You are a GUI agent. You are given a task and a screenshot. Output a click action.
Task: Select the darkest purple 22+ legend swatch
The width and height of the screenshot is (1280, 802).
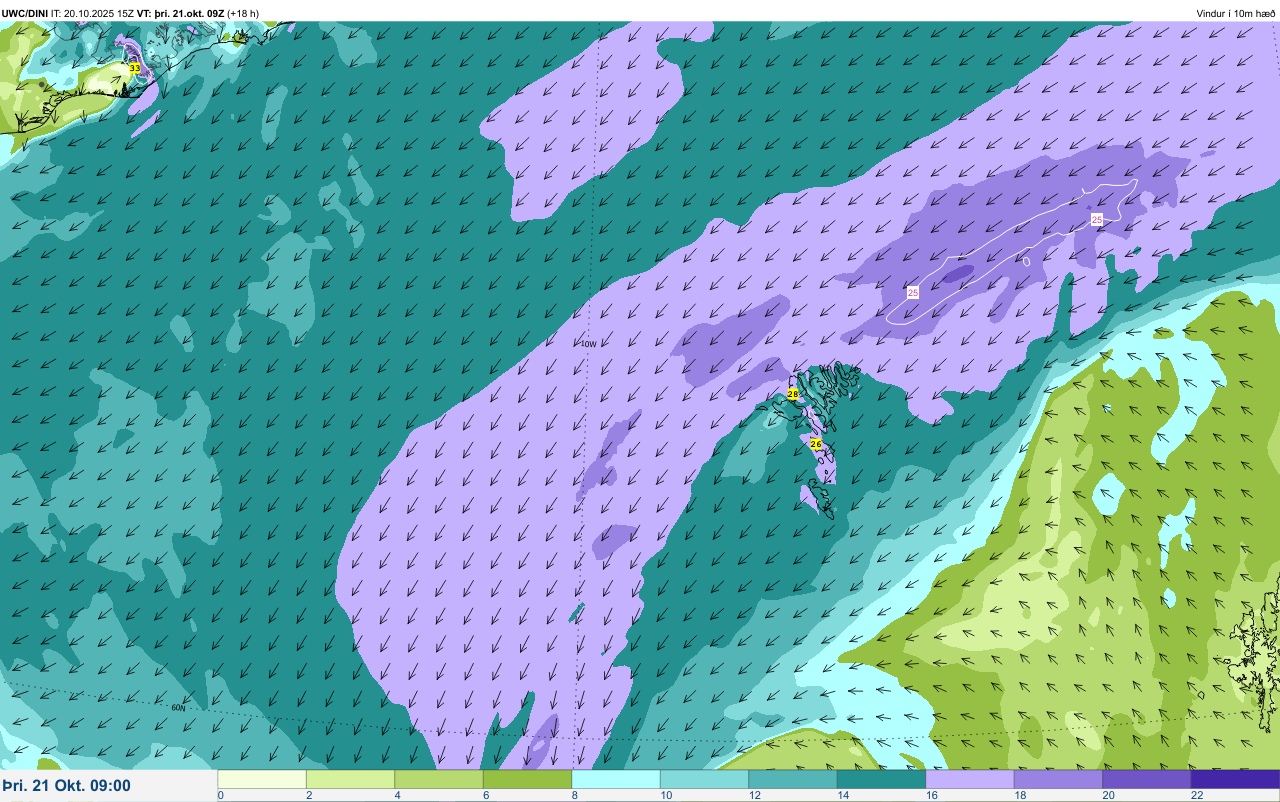pyautogui.click(x=1235, y=779)
